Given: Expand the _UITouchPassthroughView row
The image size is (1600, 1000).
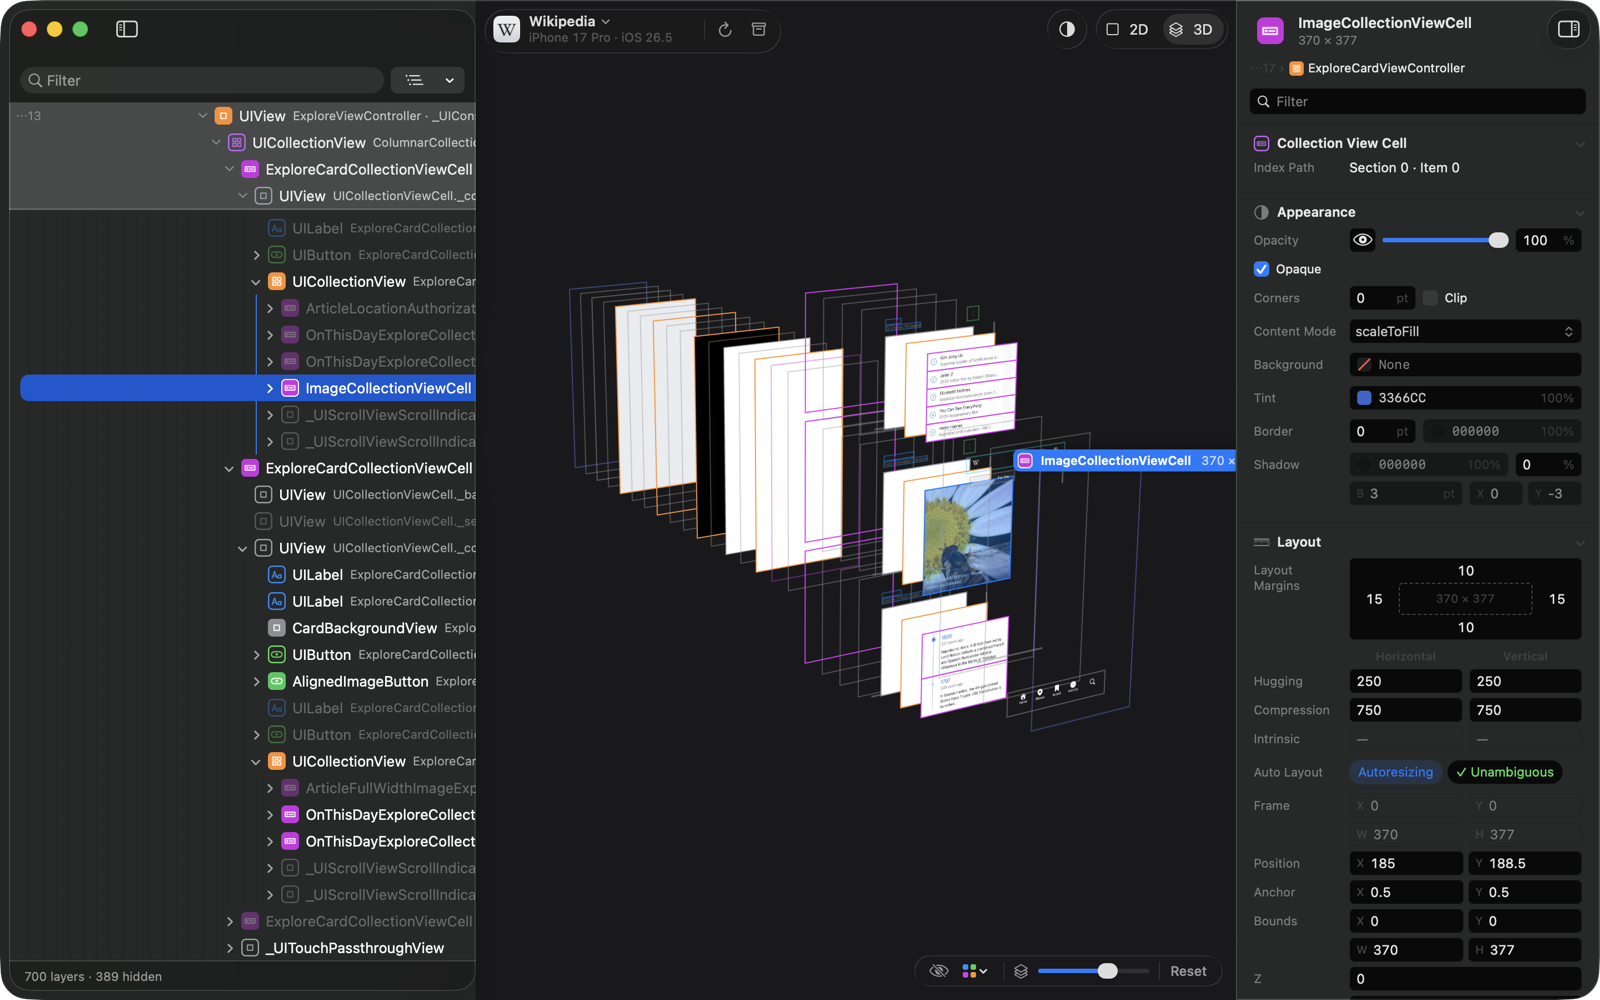Looking at the screenshot, I should click(230, 948).
